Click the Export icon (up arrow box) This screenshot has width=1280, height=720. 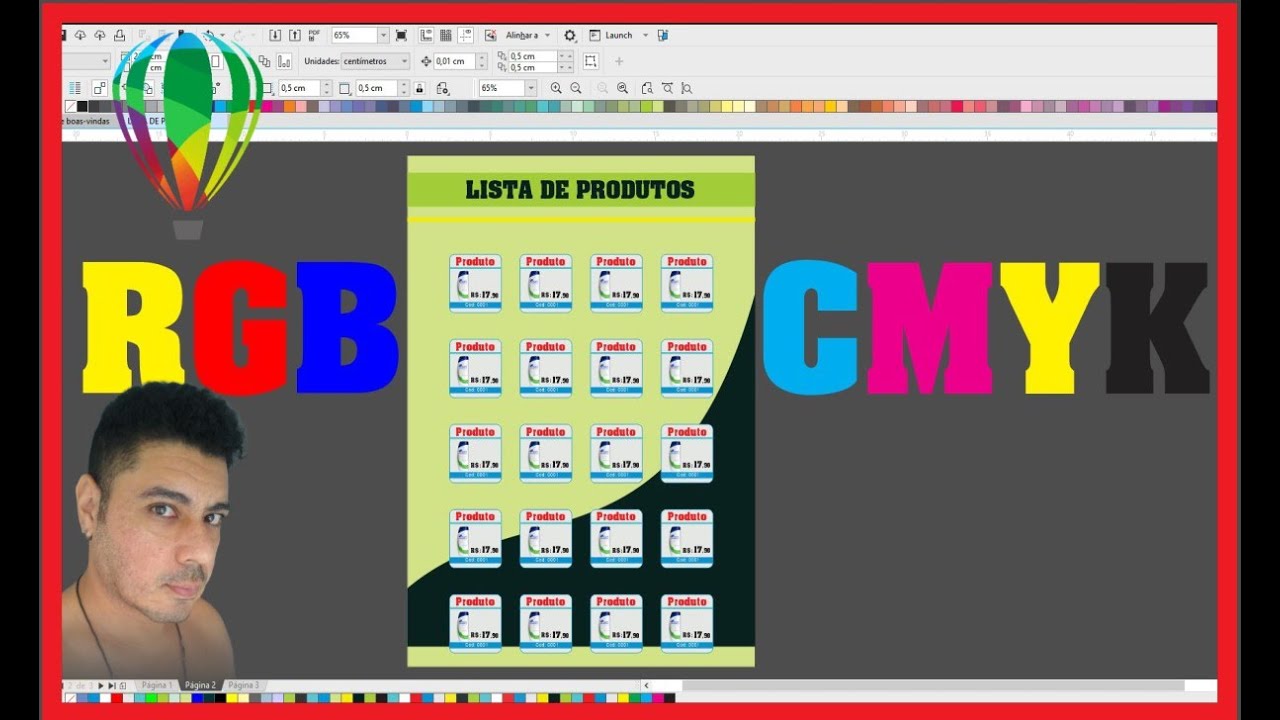295,35
